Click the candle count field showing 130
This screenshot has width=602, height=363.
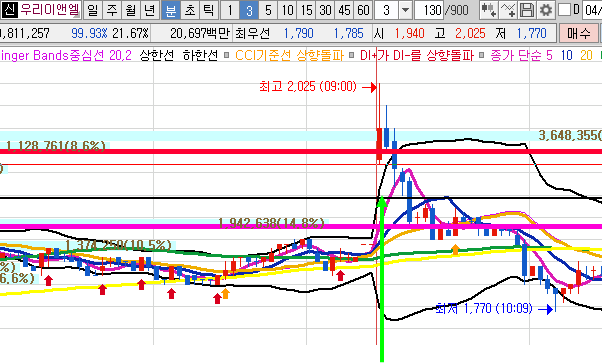(429, 10)
